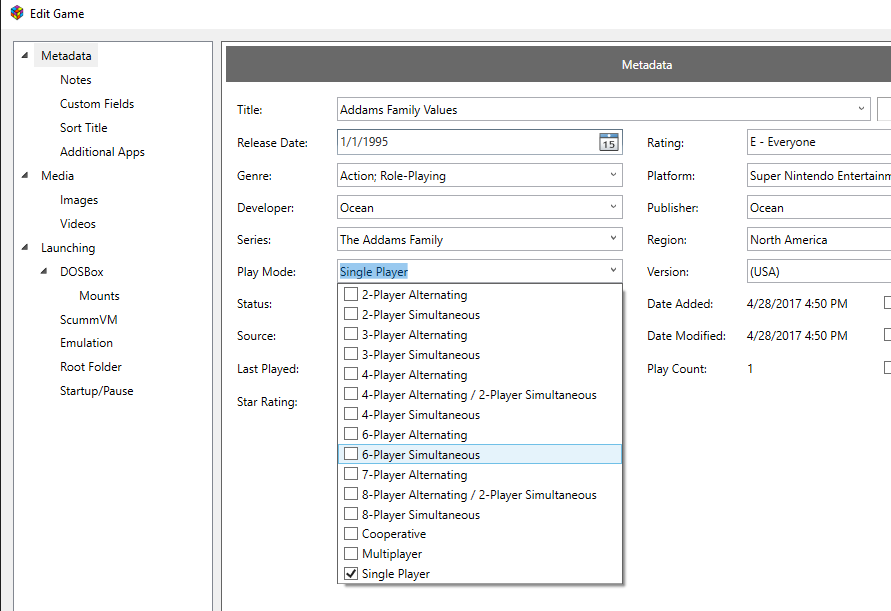
Task: Tick 4-Player Alternating / 2-Player Simultaneous
Action: point(351,394)
